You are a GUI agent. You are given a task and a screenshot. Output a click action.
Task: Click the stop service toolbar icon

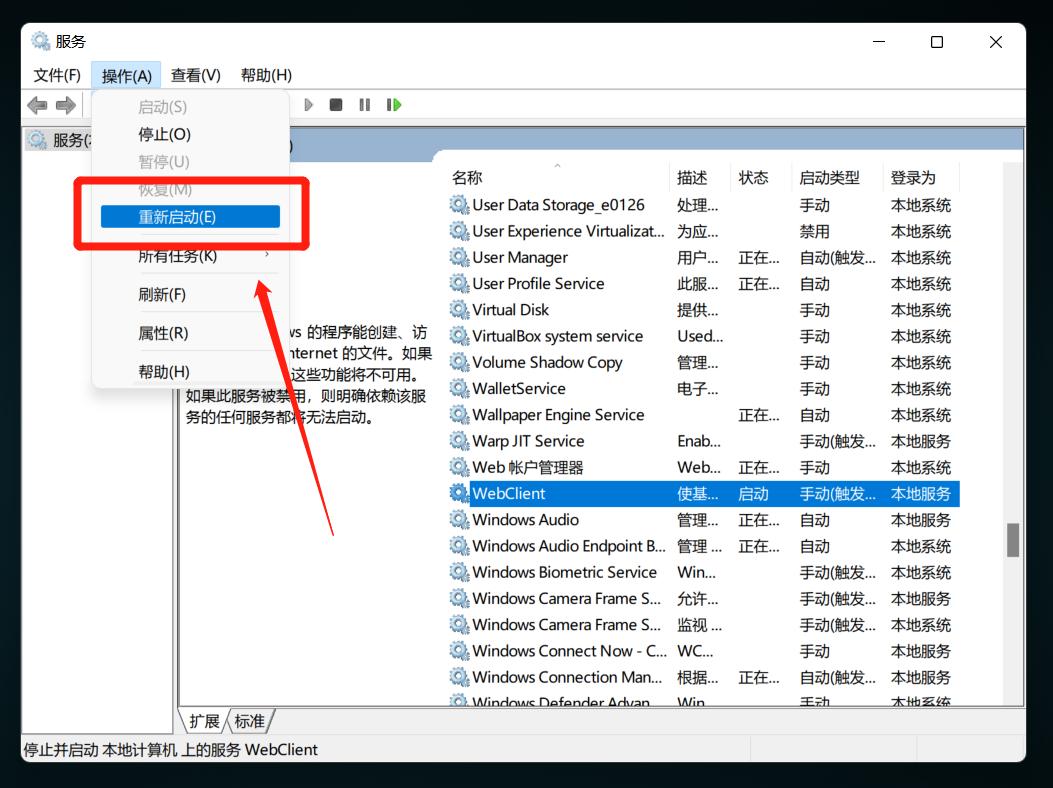pyautogui.click(x=336, y=104)
